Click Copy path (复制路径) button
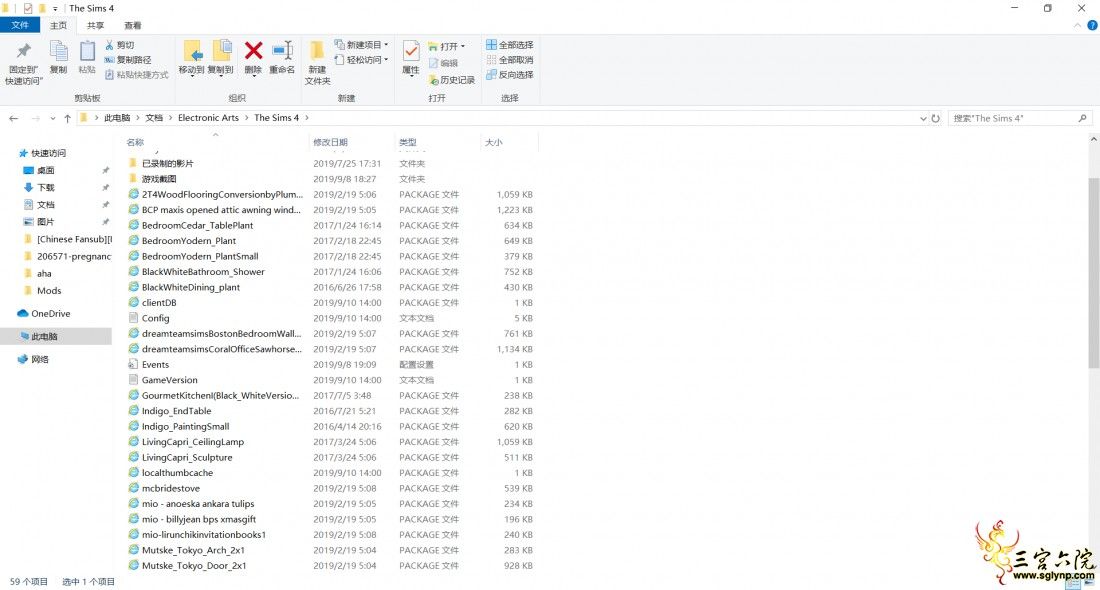This screenshot has width=1100, height=590. click(x=128, y=60)
